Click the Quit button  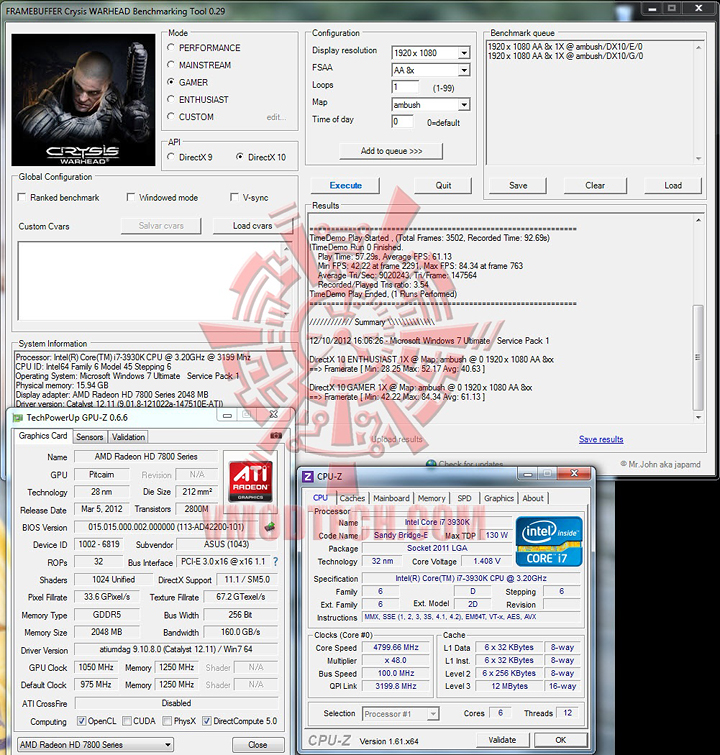[443, 185]
